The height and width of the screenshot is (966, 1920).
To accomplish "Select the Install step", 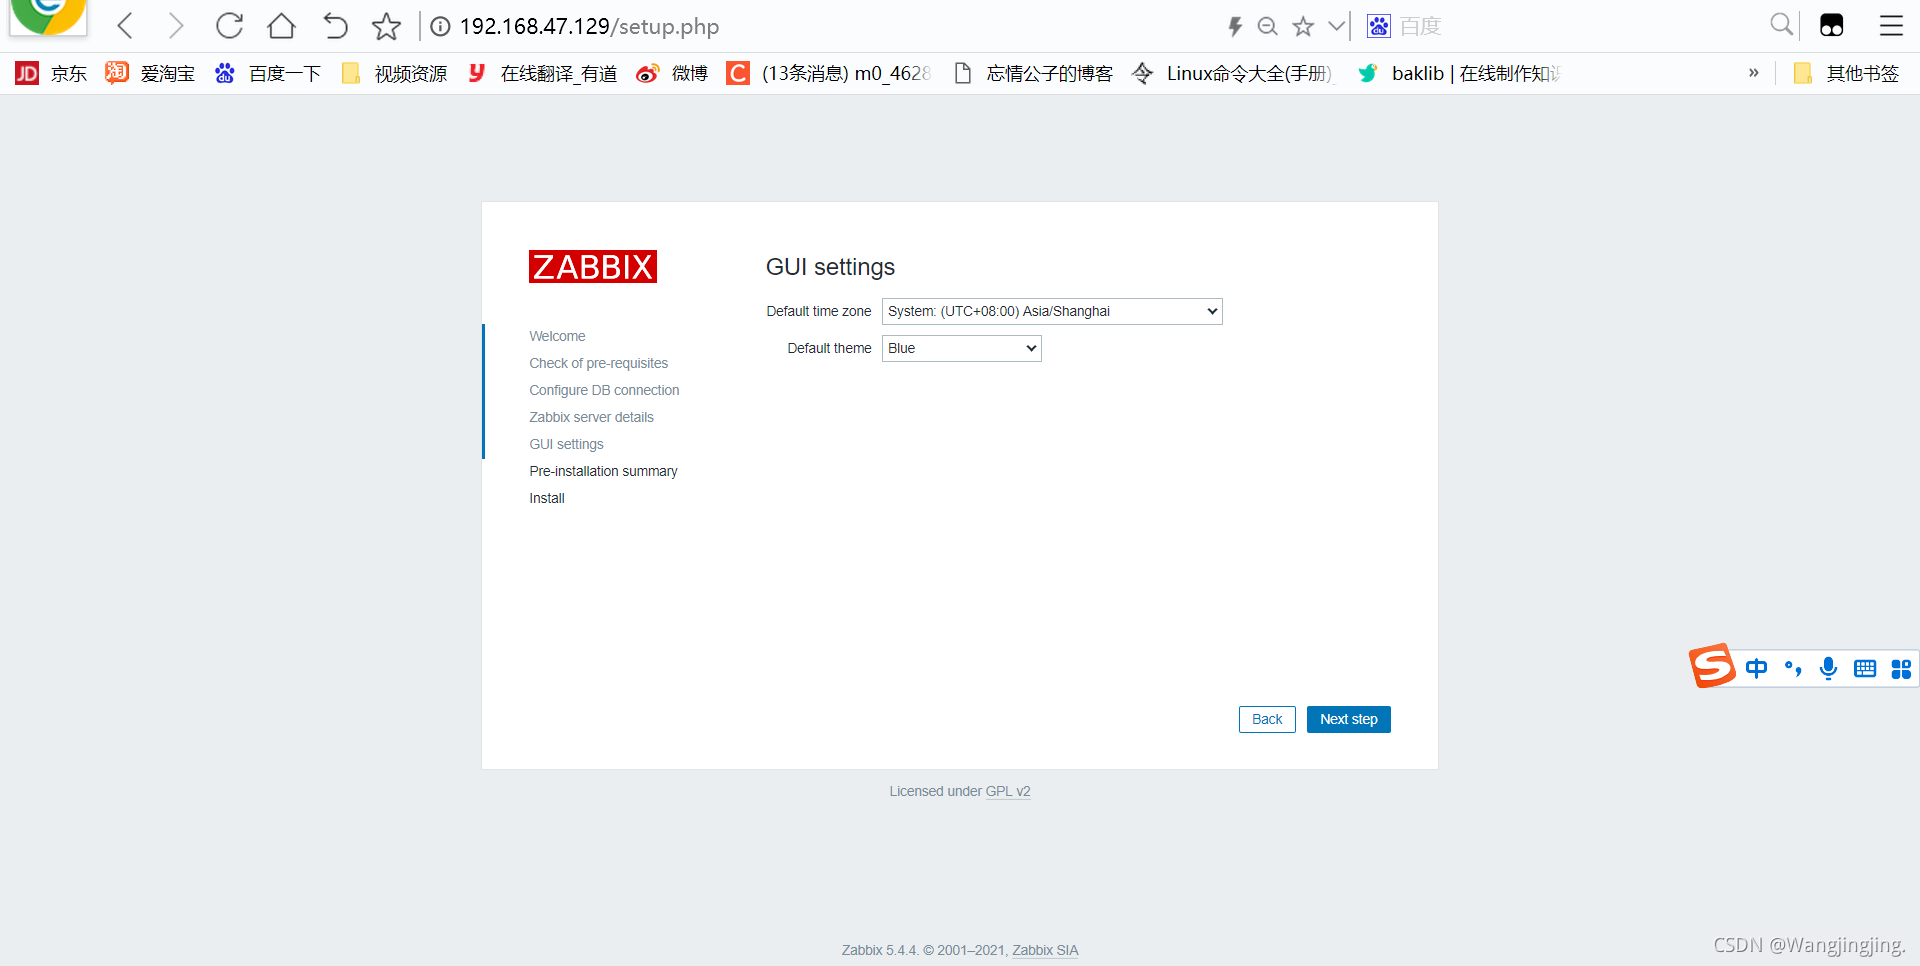I will 547,498.
